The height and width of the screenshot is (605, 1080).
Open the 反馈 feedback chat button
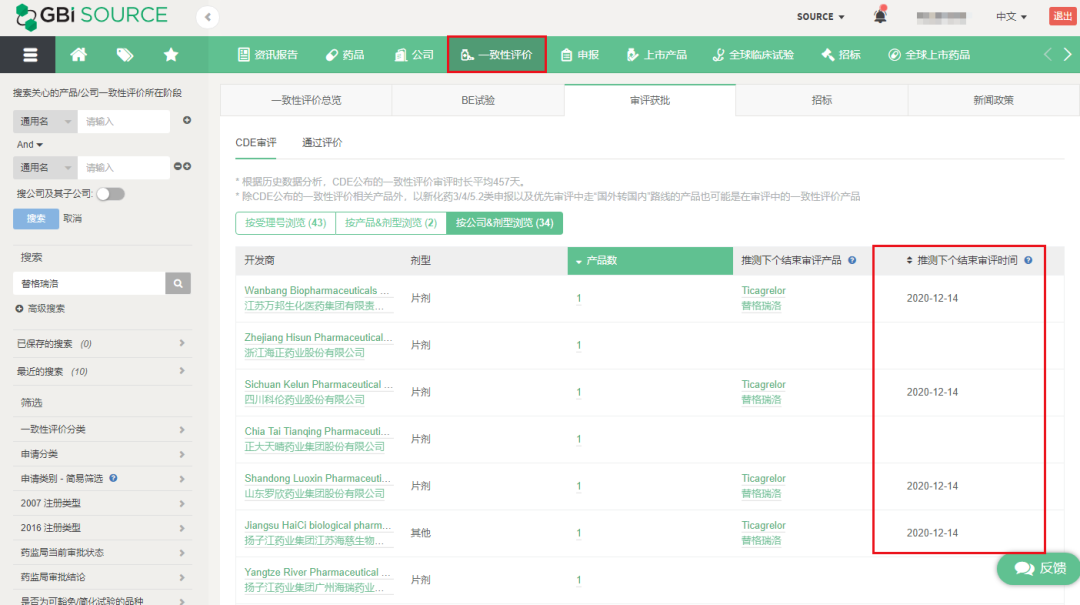pos(1039,568)
